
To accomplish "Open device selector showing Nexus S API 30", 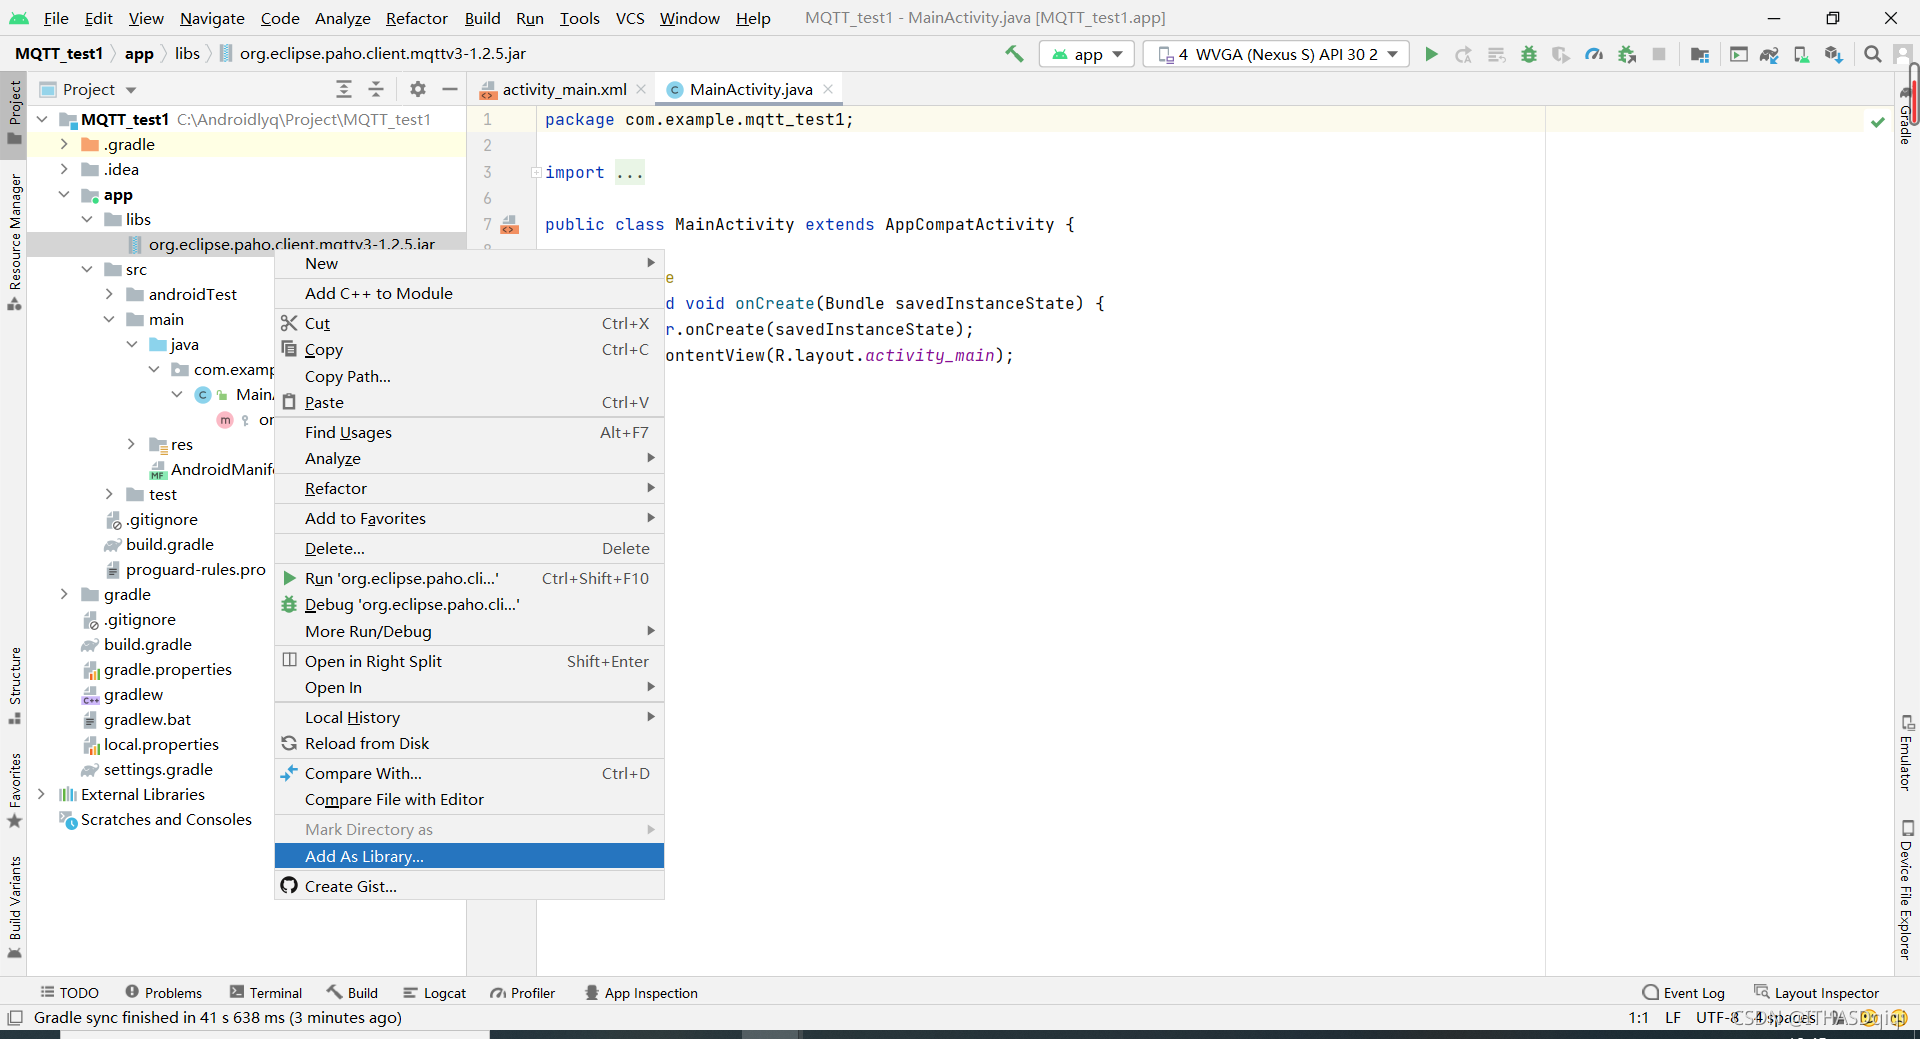I will 1276,54.
